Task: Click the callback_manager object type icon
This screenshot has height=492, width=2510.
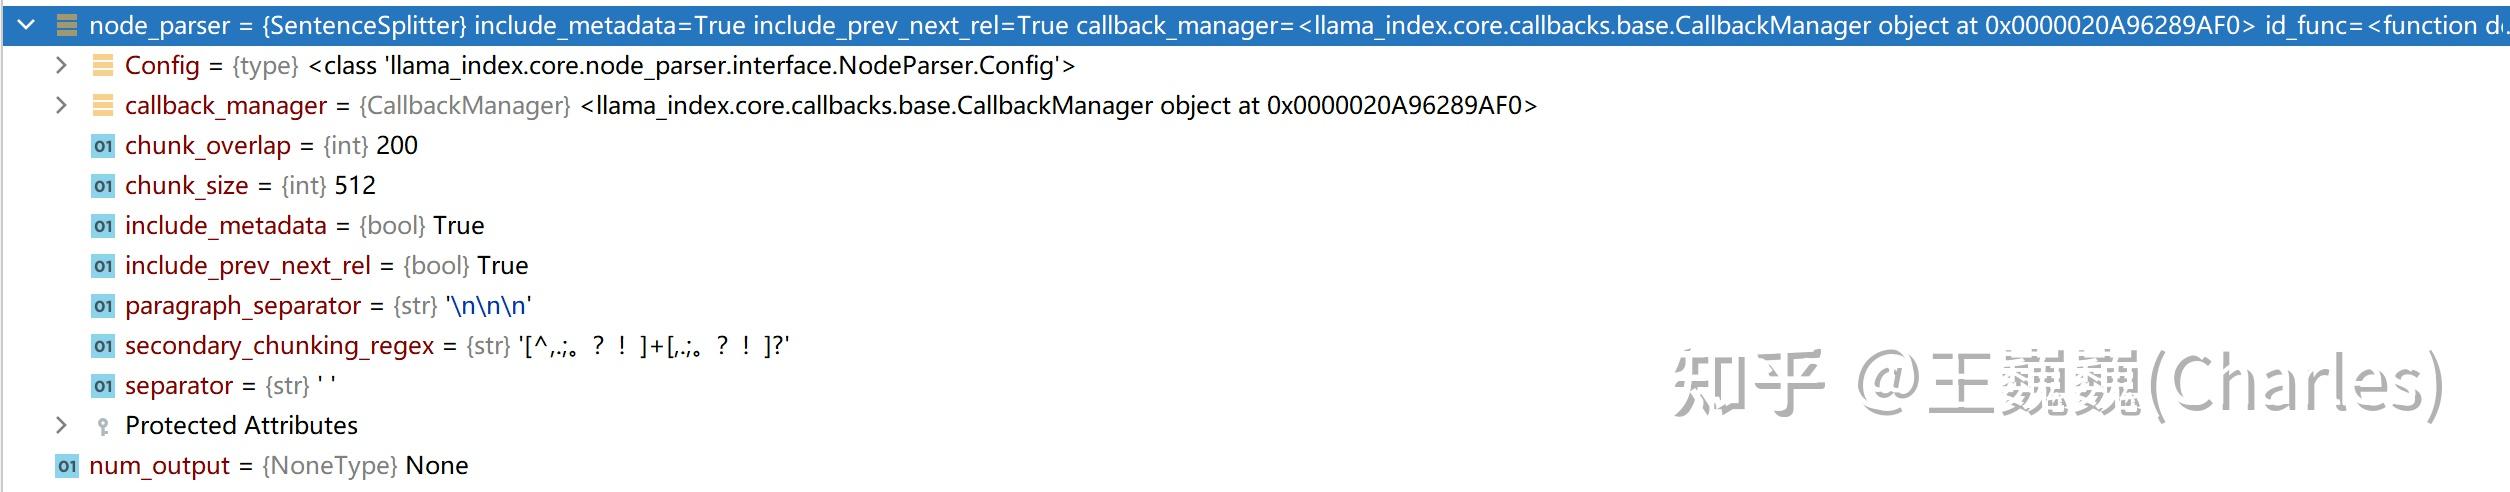Action: (x=103, y=105)
